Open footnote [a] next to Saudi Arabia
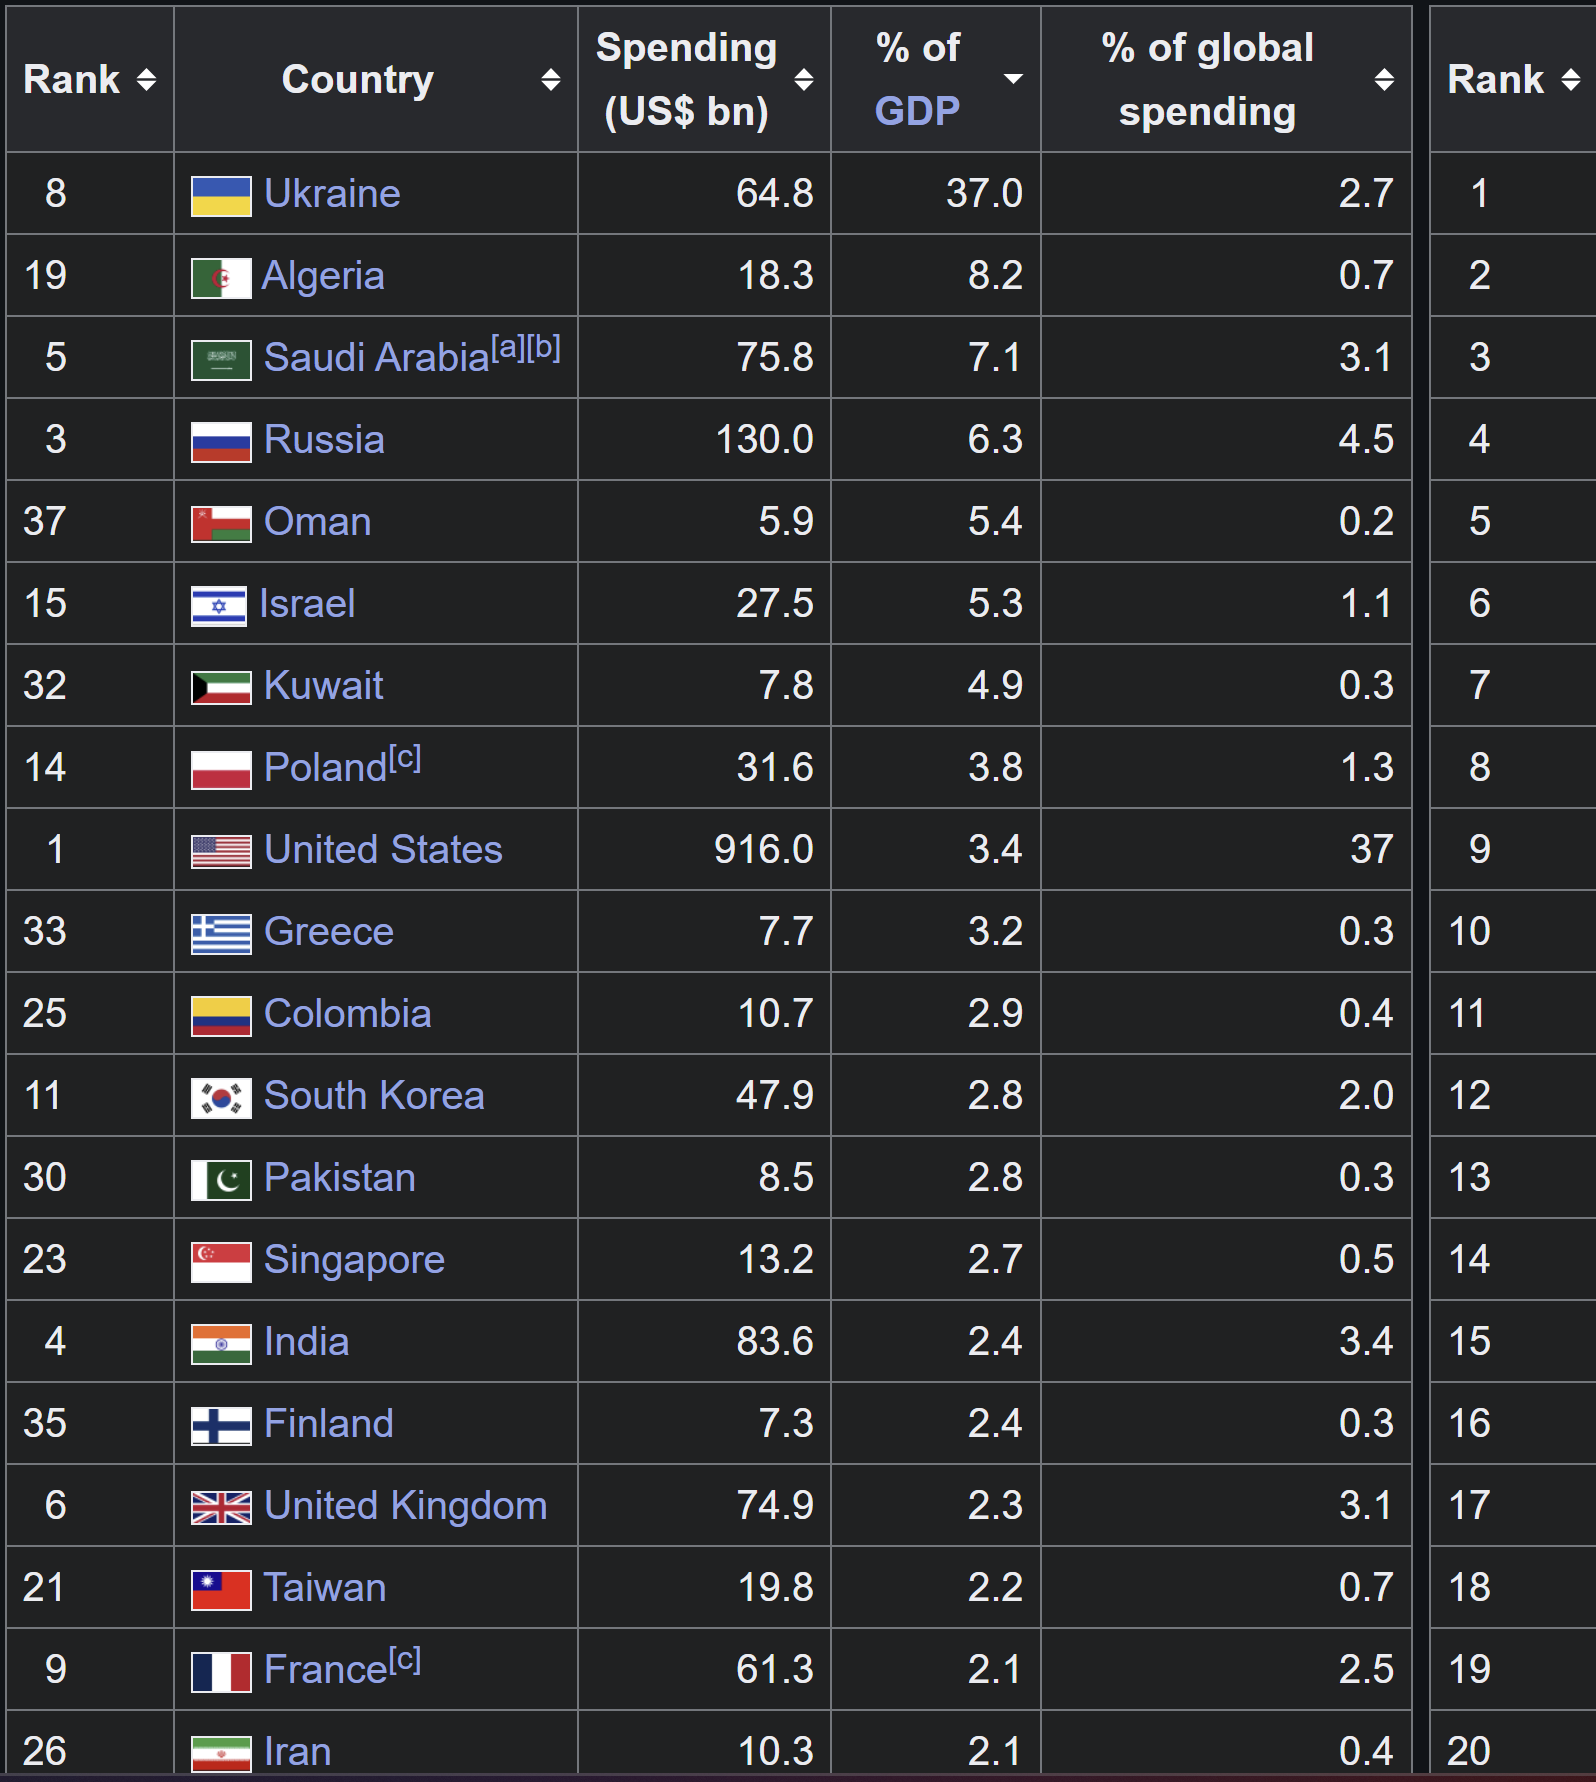Viewport: 1596px width, 1782px height. point(508,347)
